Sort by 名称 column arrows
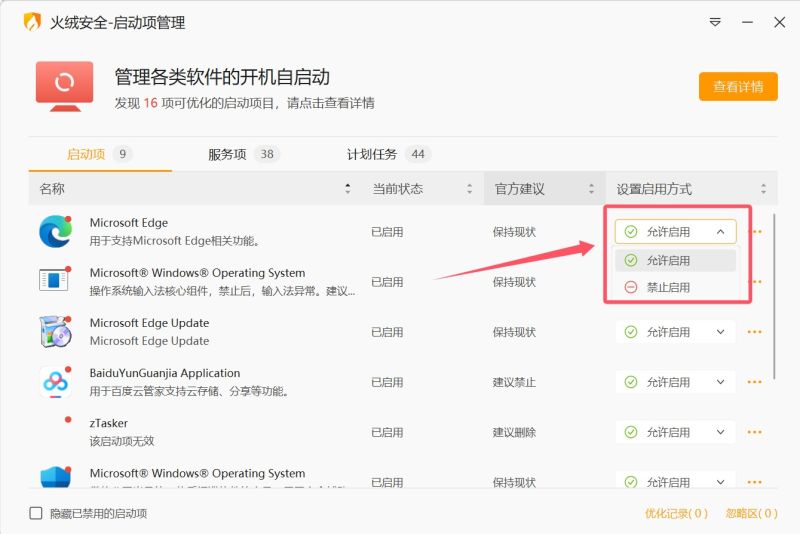 347,189
